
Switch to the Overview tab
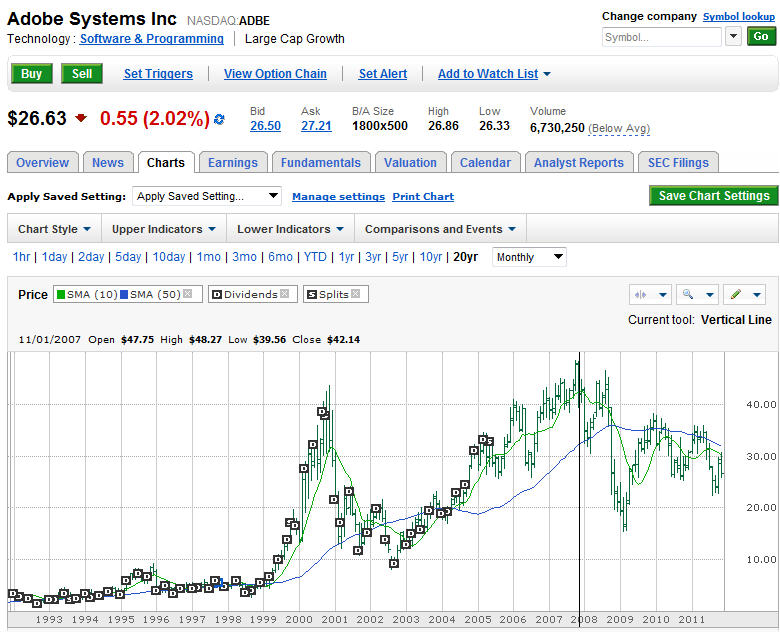[43, 163]
